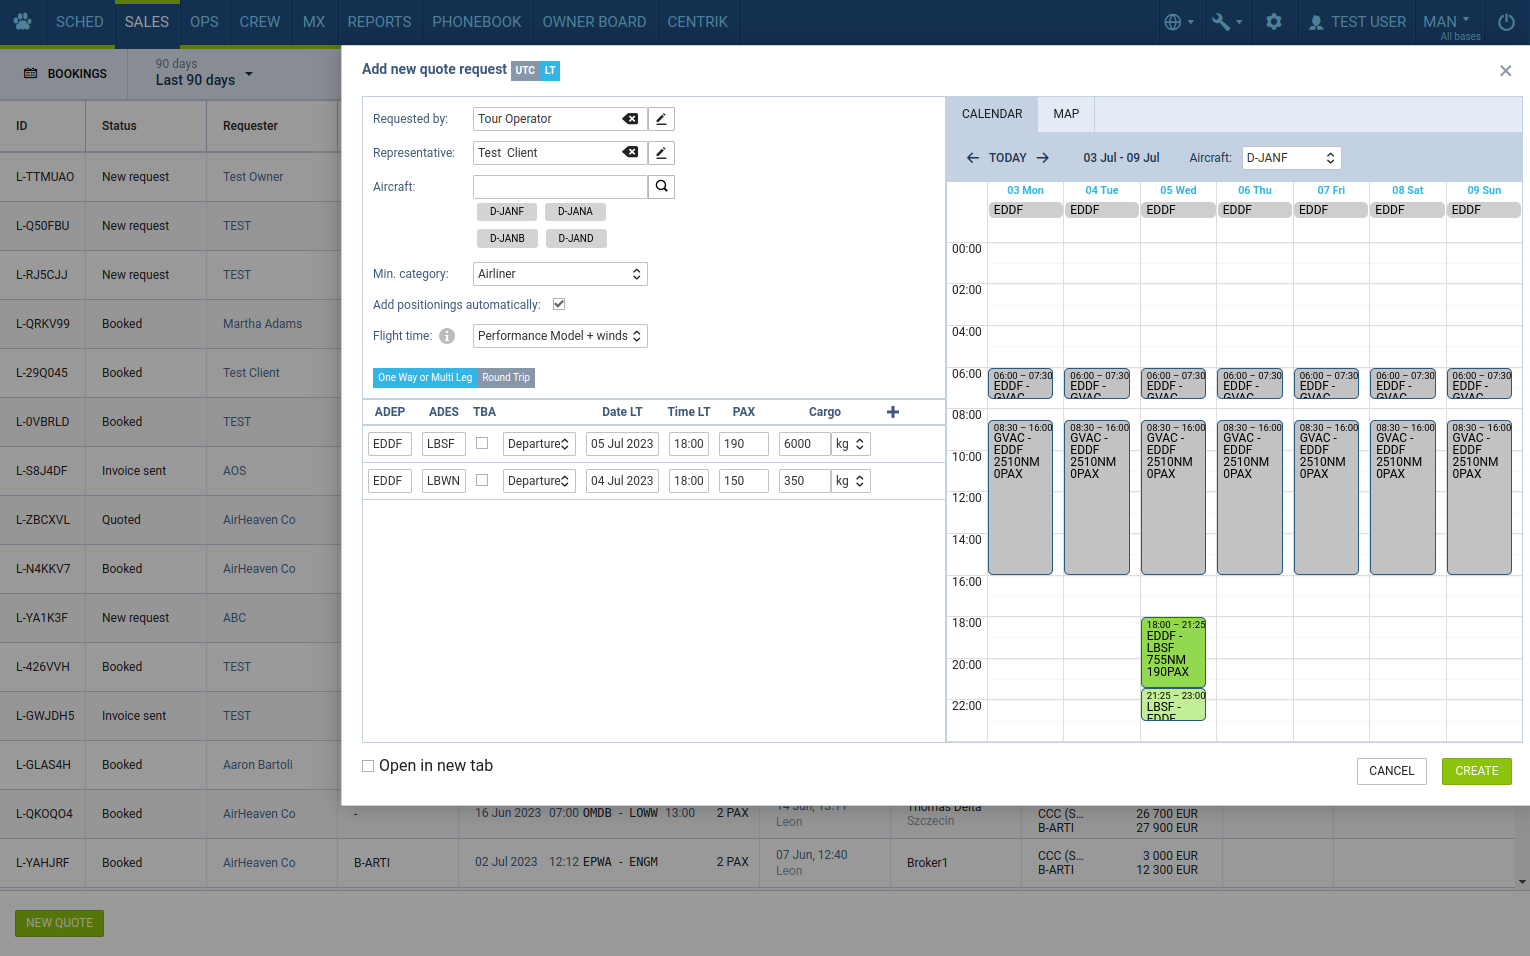This screenshot has width=1530, height=956.
Task: Switch to the MAP tab
Action: pos(1066,114)
